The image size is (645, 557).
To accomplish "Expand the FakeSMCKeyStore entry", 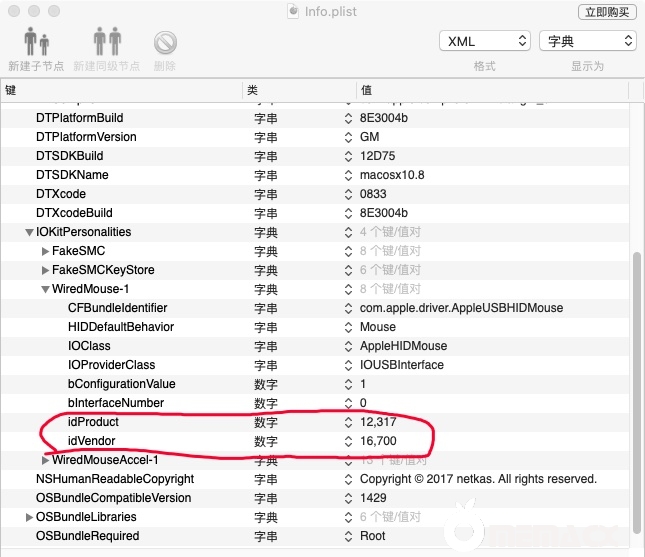I will click(x=45, y=270).
